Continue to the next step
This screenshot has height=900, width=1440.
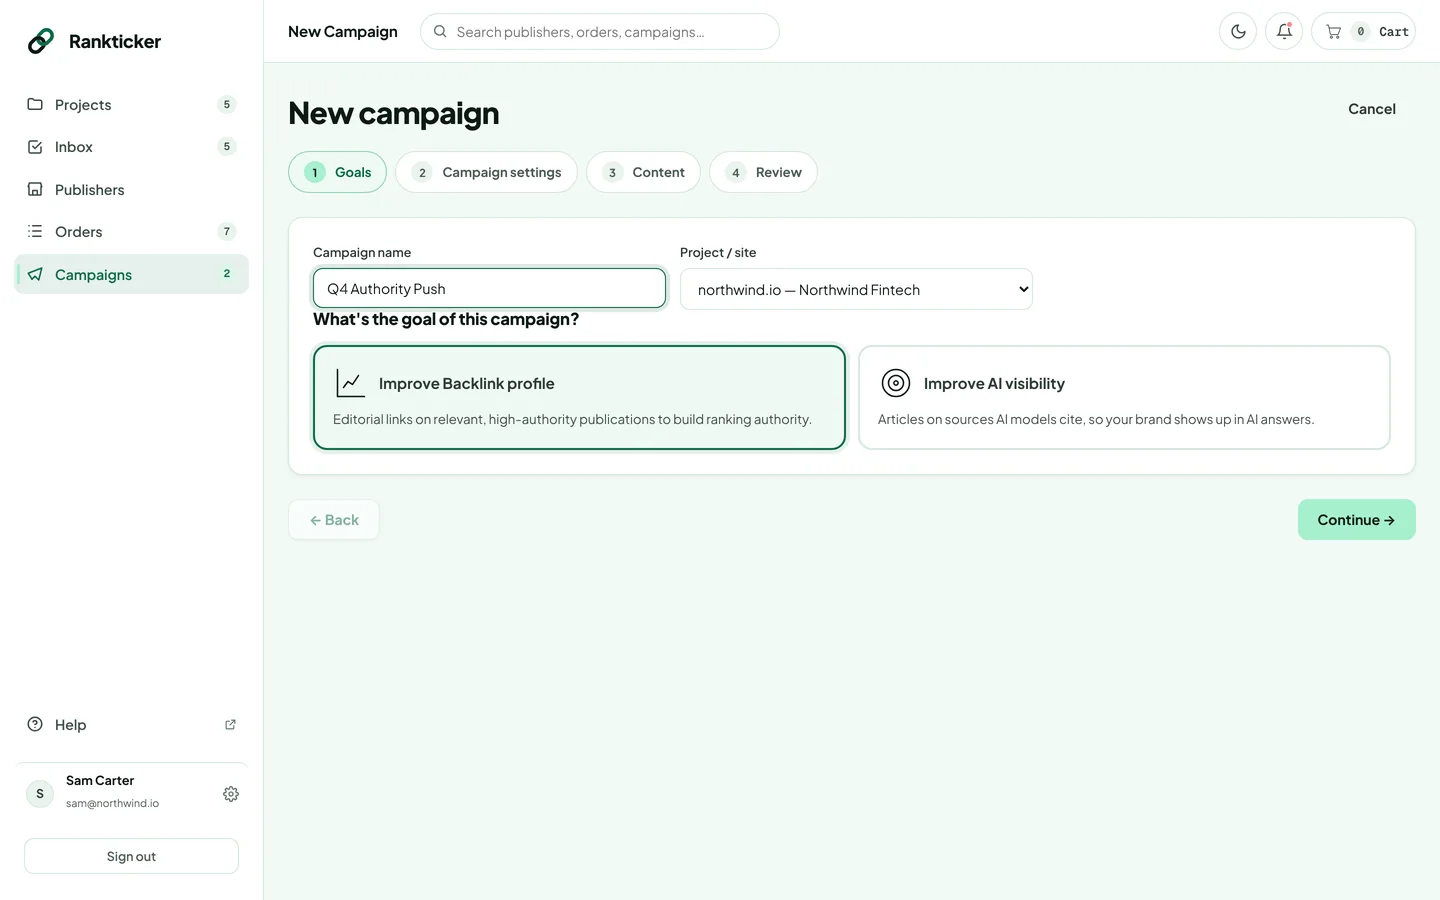[1357, 520]
